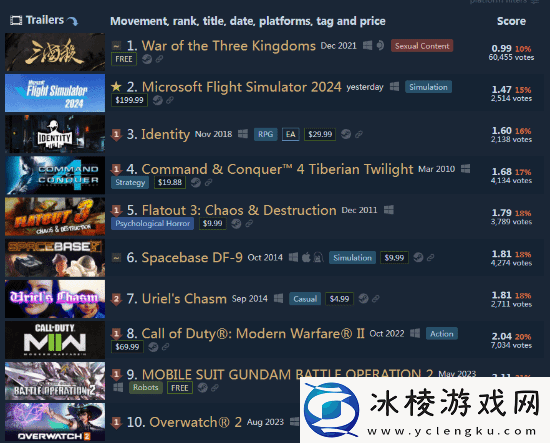Screen dimensions: 550x443
Task: Open the Spacebase DF-9 game title link
Action: point(192,257)
